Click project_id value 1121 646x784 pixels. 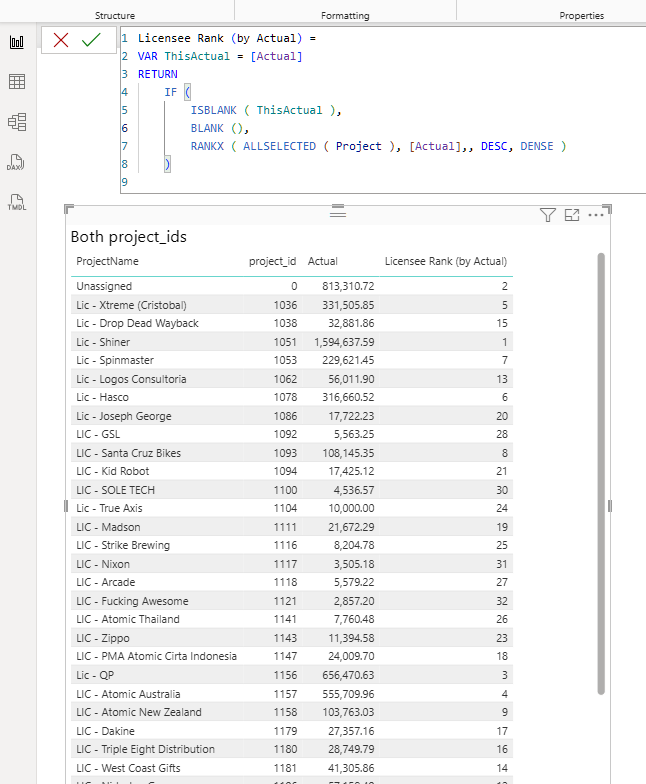tap(285, 601)
